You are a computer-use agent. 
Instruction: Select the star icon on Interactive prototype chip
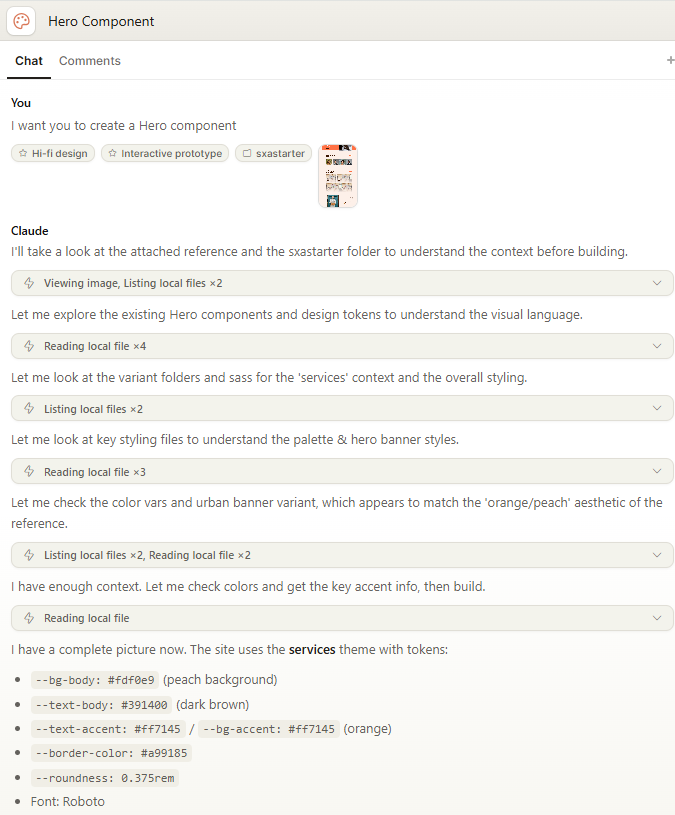(112, 153)
